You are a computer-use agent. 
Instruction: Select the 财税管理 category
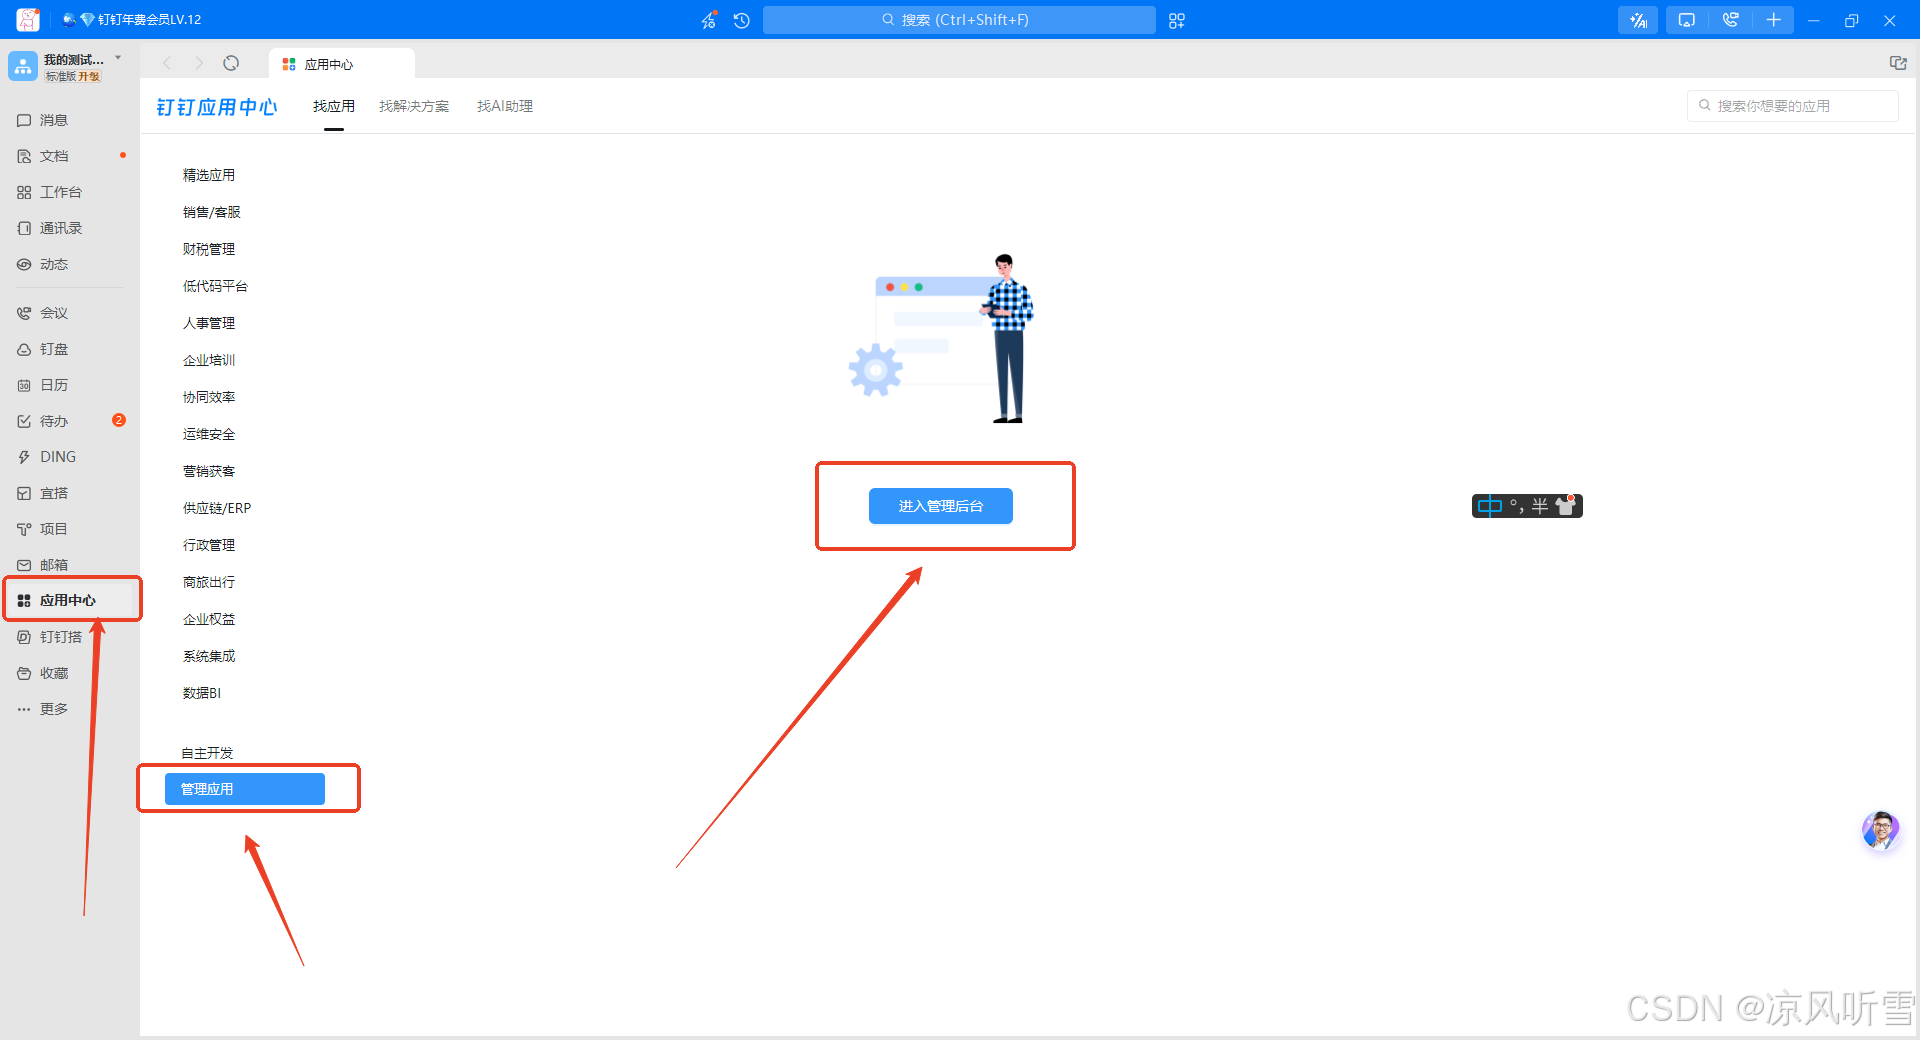[x=209, y=249]
